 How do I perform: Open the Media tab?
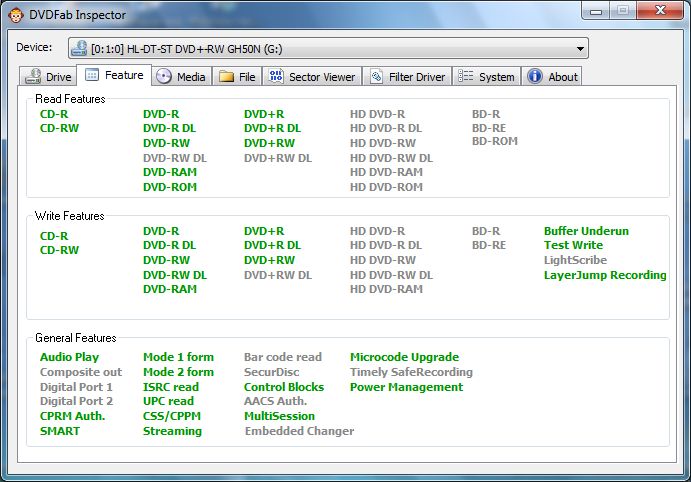click(182, 76)
